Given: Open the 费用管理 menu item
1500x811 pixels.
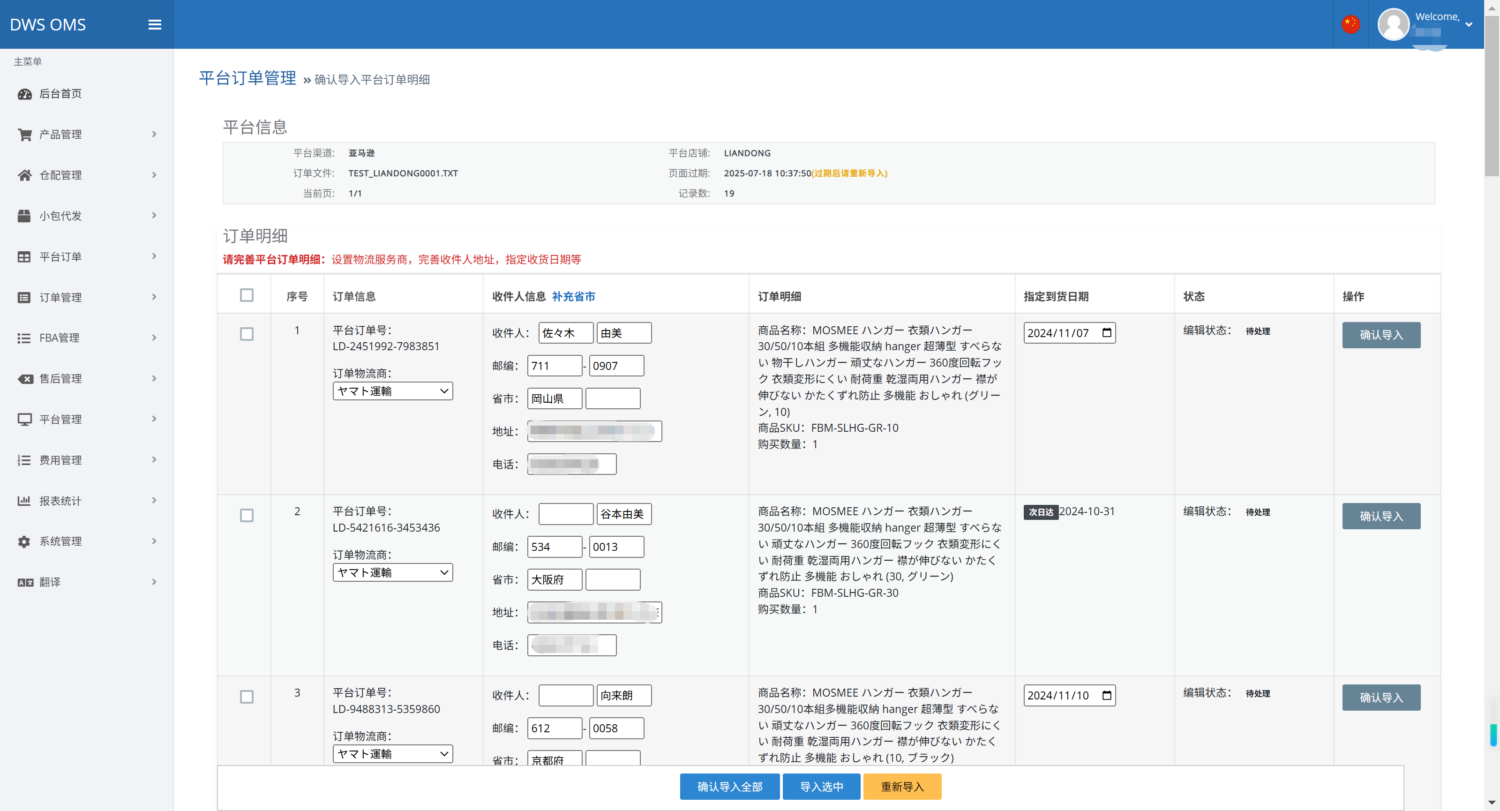Looking at the screenshot, I should click(x=87, y=460).
